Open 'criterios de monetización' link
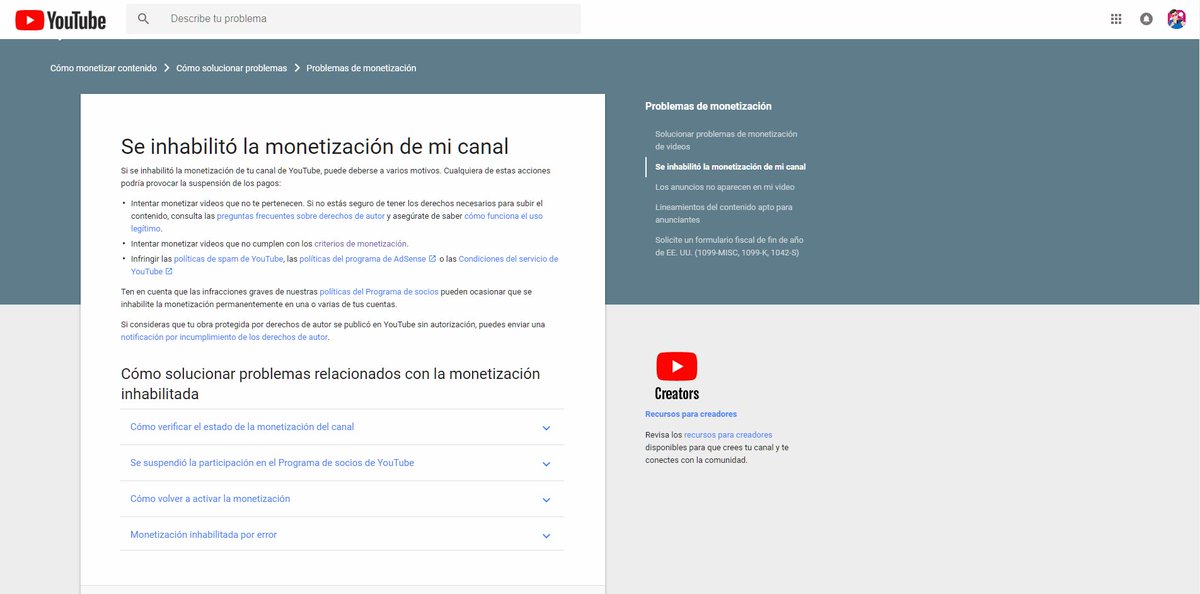This screenshot has width=1200, height=594. click(361, 244)
